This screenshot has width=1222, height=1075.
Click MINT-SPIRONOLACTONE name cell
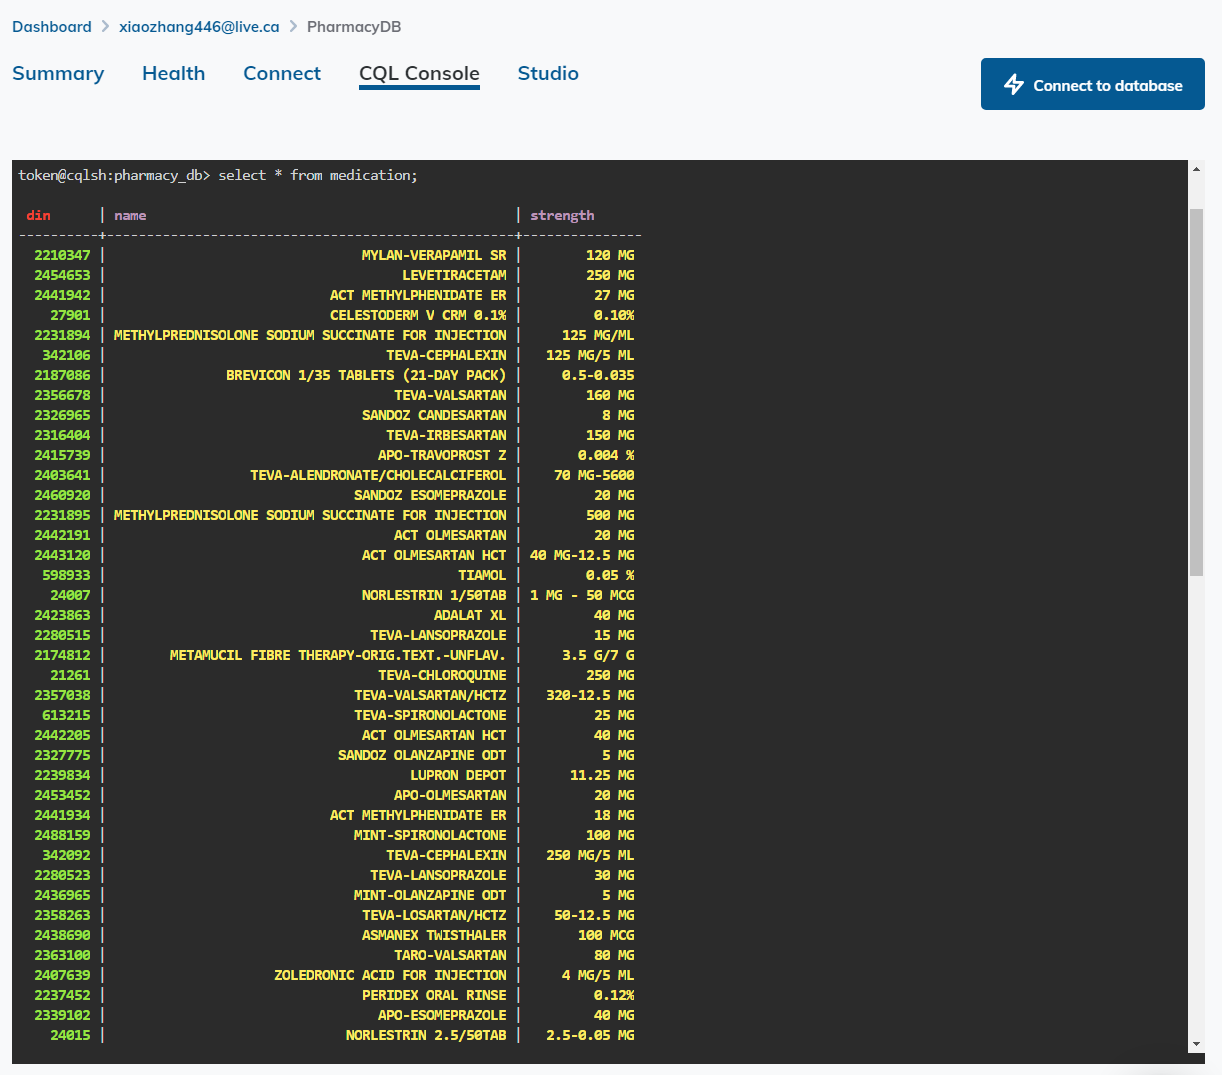(430, 835)
